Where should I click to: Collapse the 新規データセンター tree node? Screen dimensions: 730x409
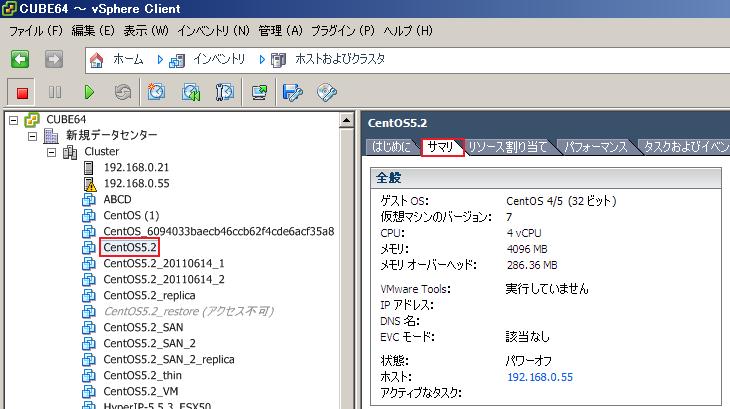pos(32,136)
